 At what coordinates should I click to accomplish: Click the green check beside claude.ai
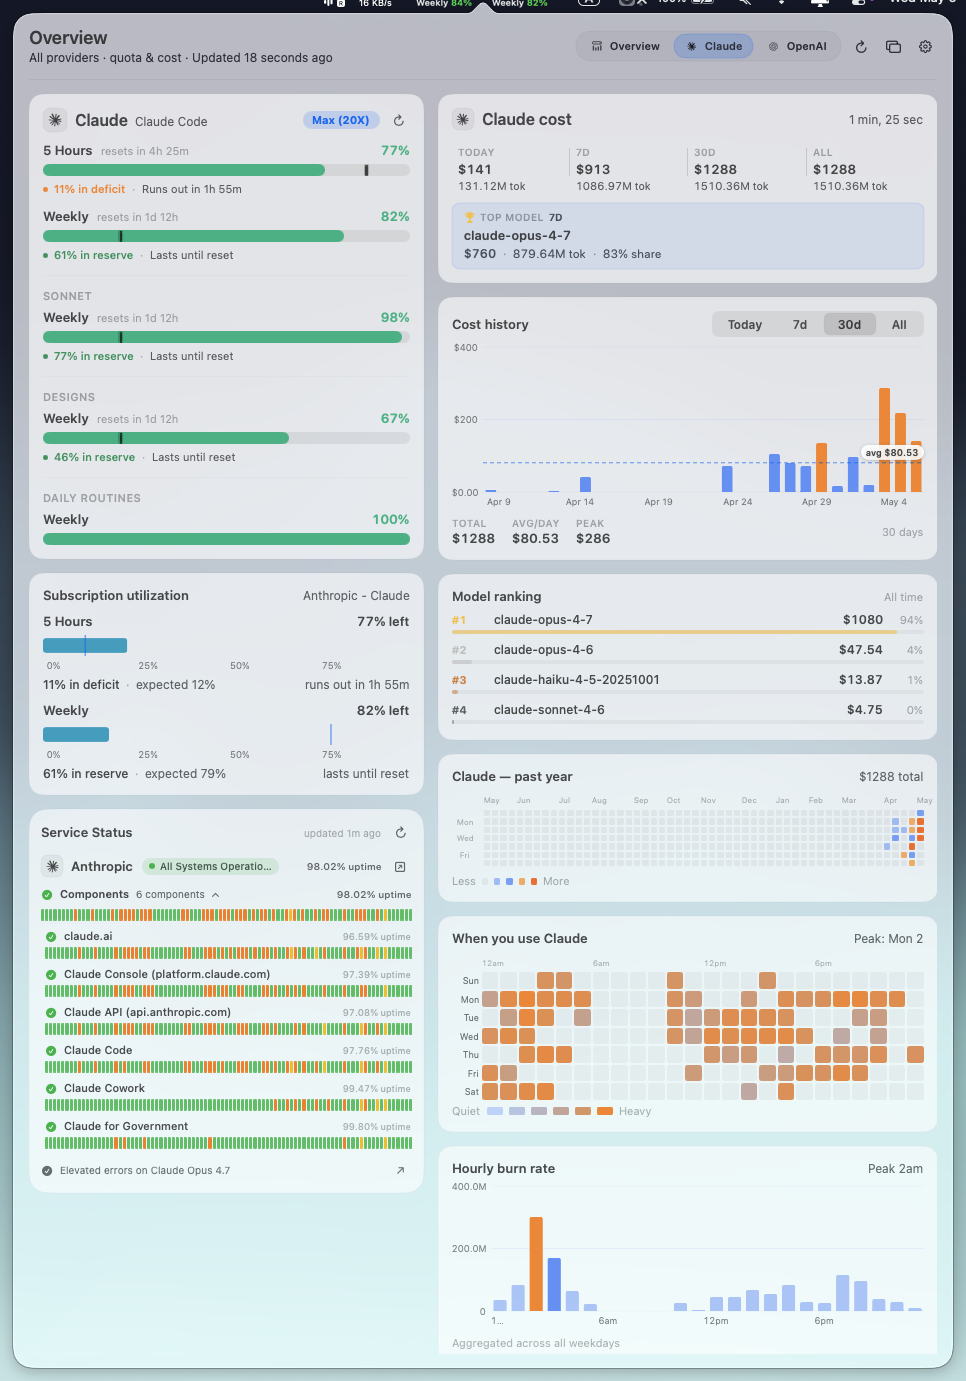pos(51,937)
